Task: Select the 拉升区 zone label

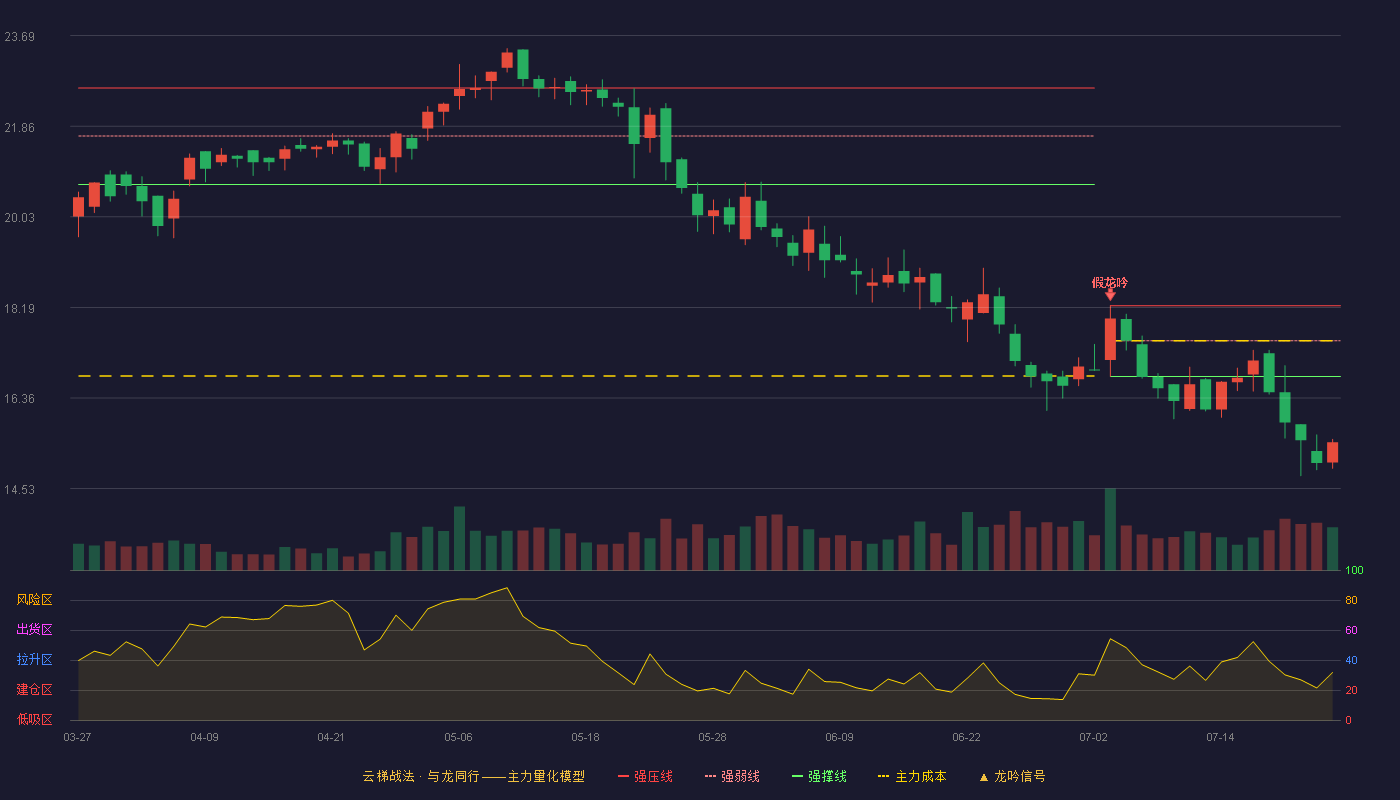Action: tap(34, 660)
